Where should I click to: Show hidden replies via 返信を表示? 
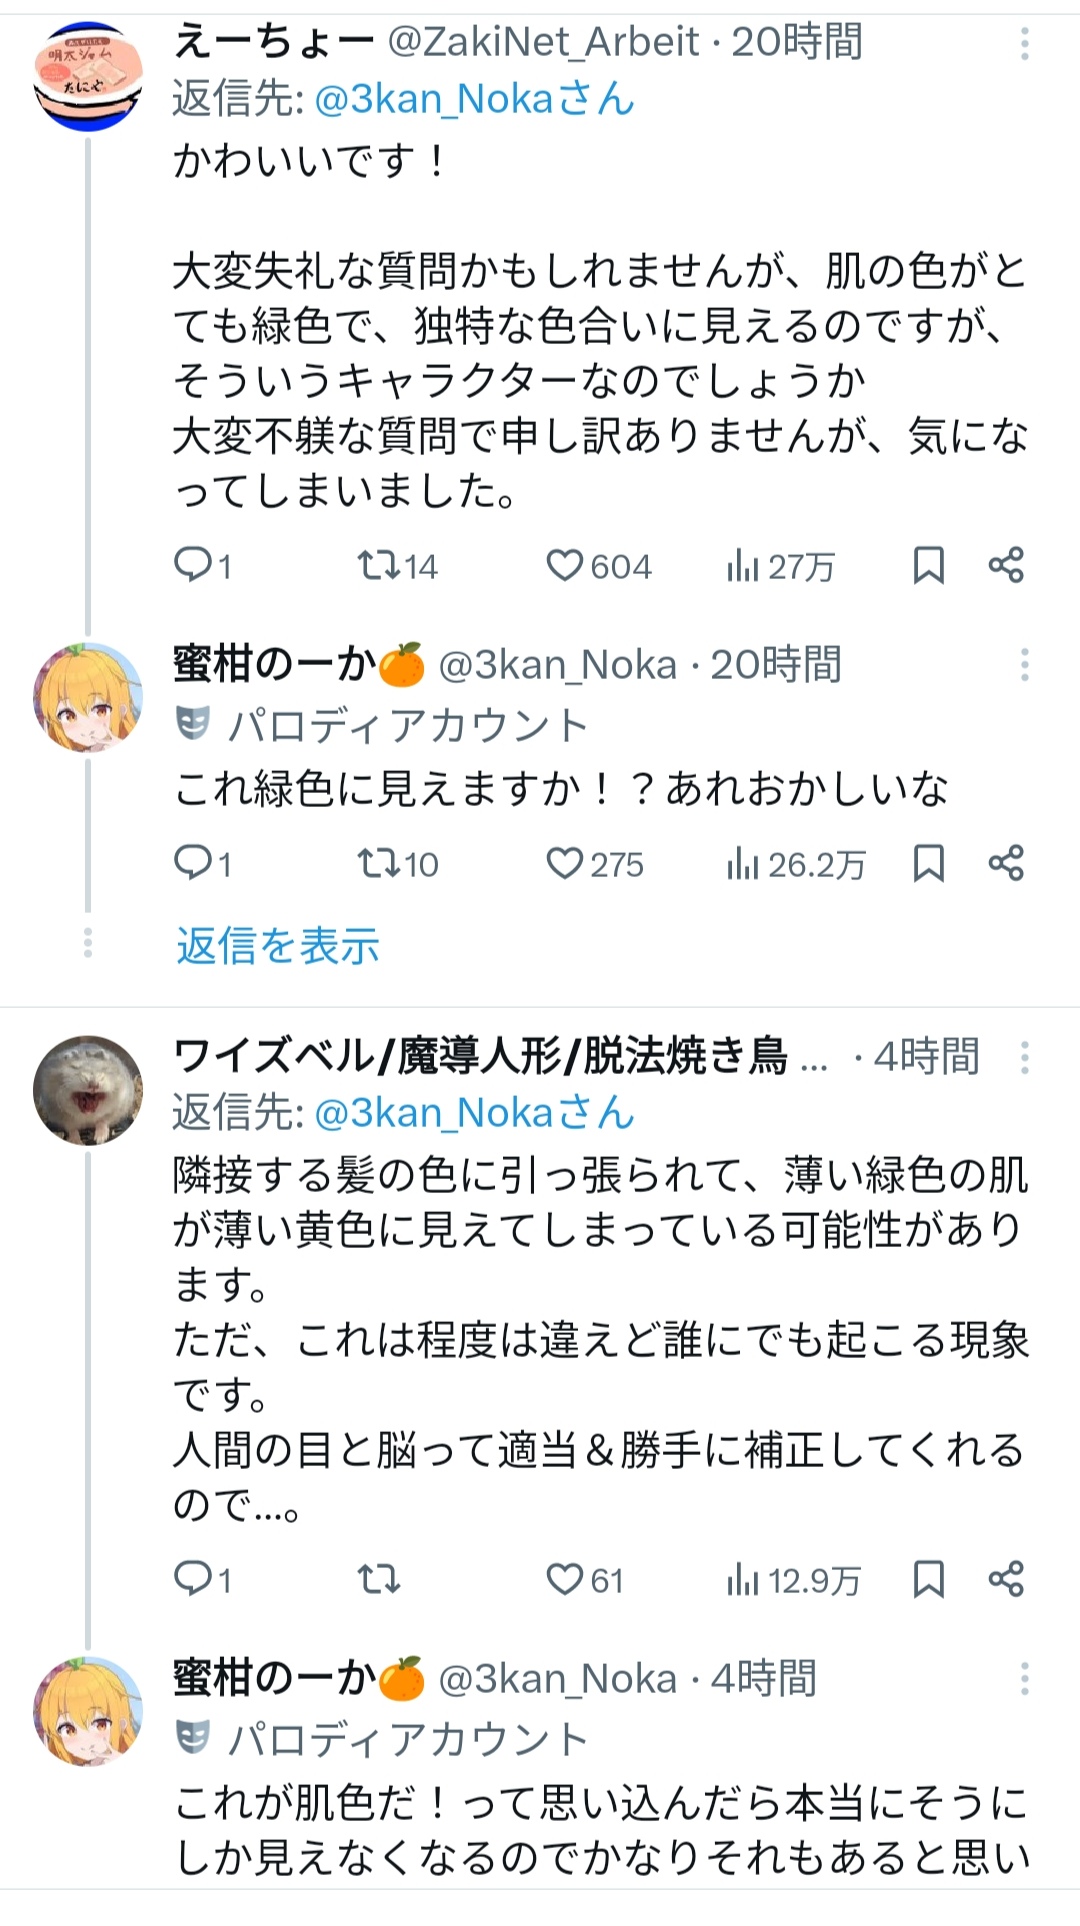[278, 946]
